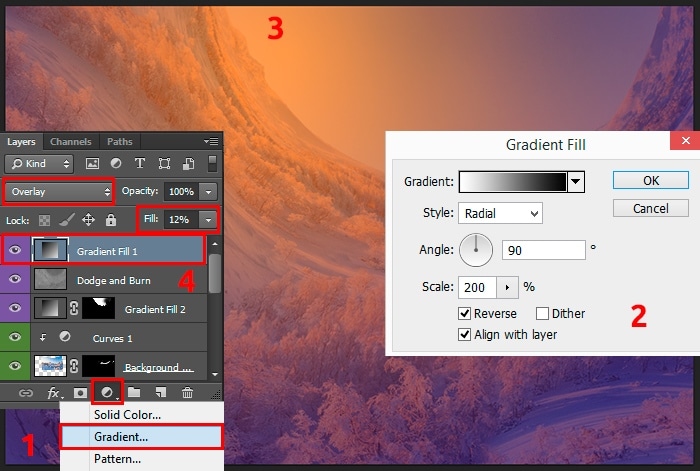Viewport: 700px width, 471px height.
Task: Toggle the Reverse checkbox
Action: tap(466, 313)
